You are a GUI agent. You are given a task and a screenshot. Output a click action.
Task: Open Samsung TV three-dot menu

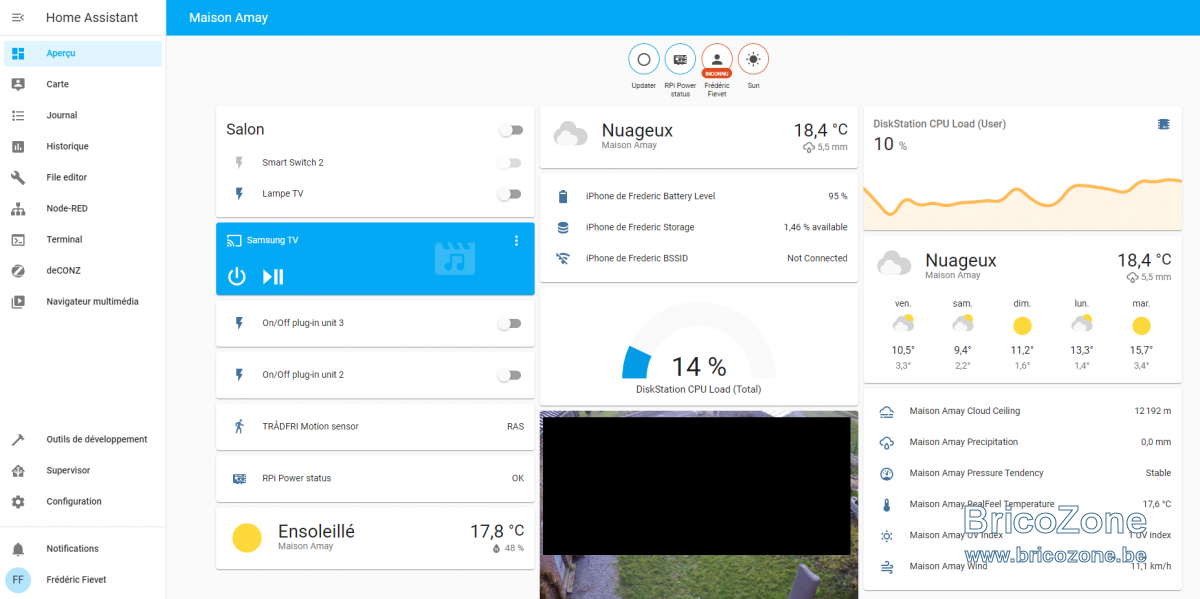coord(516,240)
